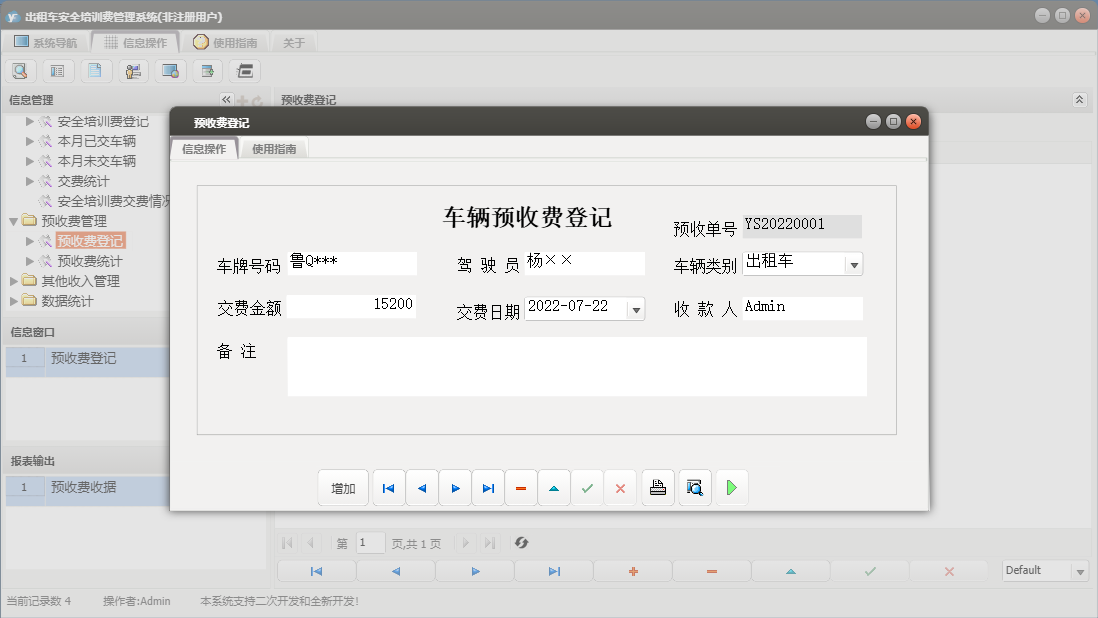Switch to the 系统导航 tab
This screenshot has width=1098, height=618.
click(x=44, y=43)
